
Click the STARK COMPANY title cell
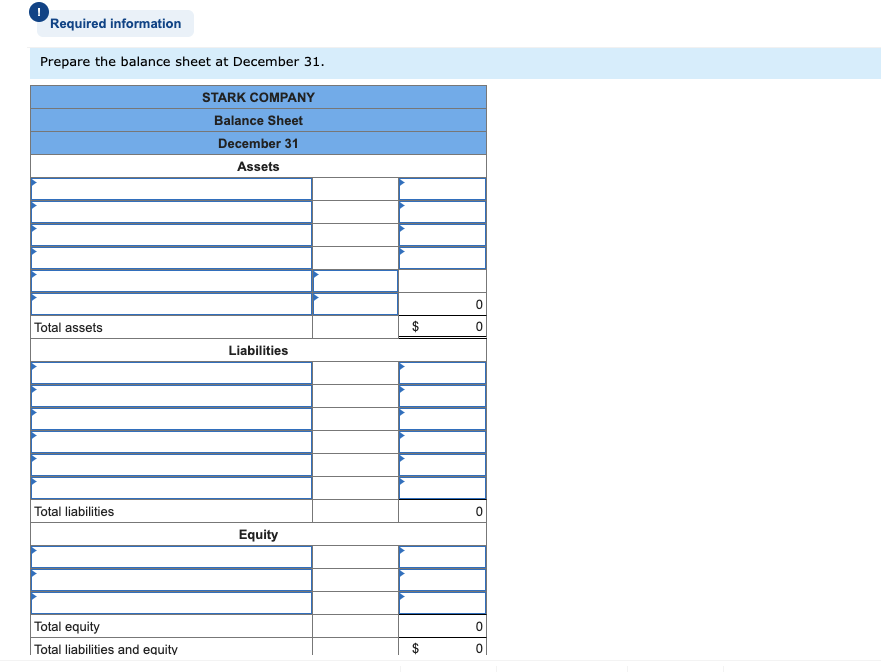click(x=258, y=97)
